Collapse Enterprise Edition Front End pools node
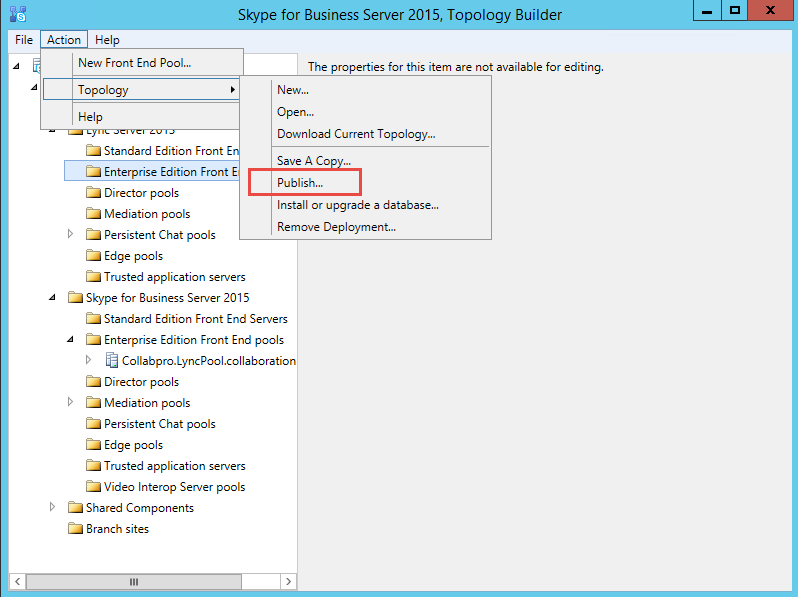The height and width of the screenshot is (597, 798). point(70,339)
